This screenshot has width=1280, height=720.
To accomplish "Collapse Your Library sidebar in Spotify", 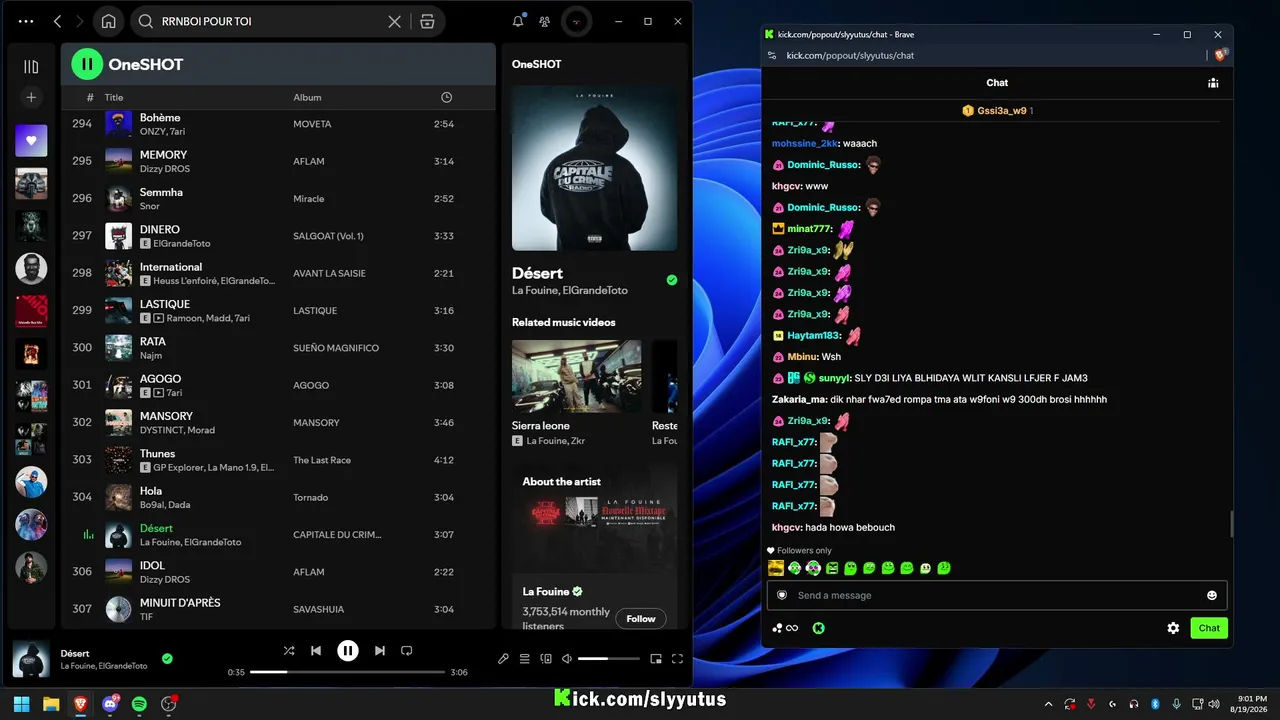I will (31, 67).
